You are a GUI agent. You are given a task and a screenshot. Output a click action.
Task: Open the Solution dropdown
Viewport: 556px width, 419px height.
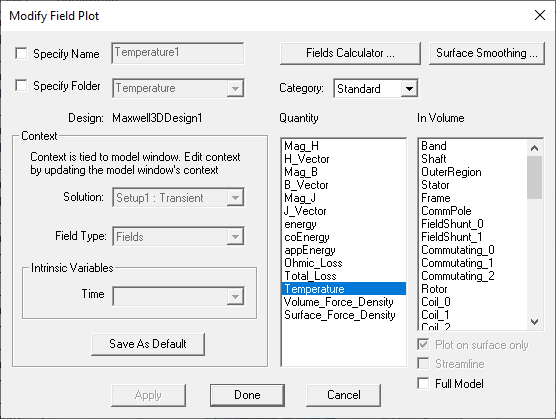235,197
